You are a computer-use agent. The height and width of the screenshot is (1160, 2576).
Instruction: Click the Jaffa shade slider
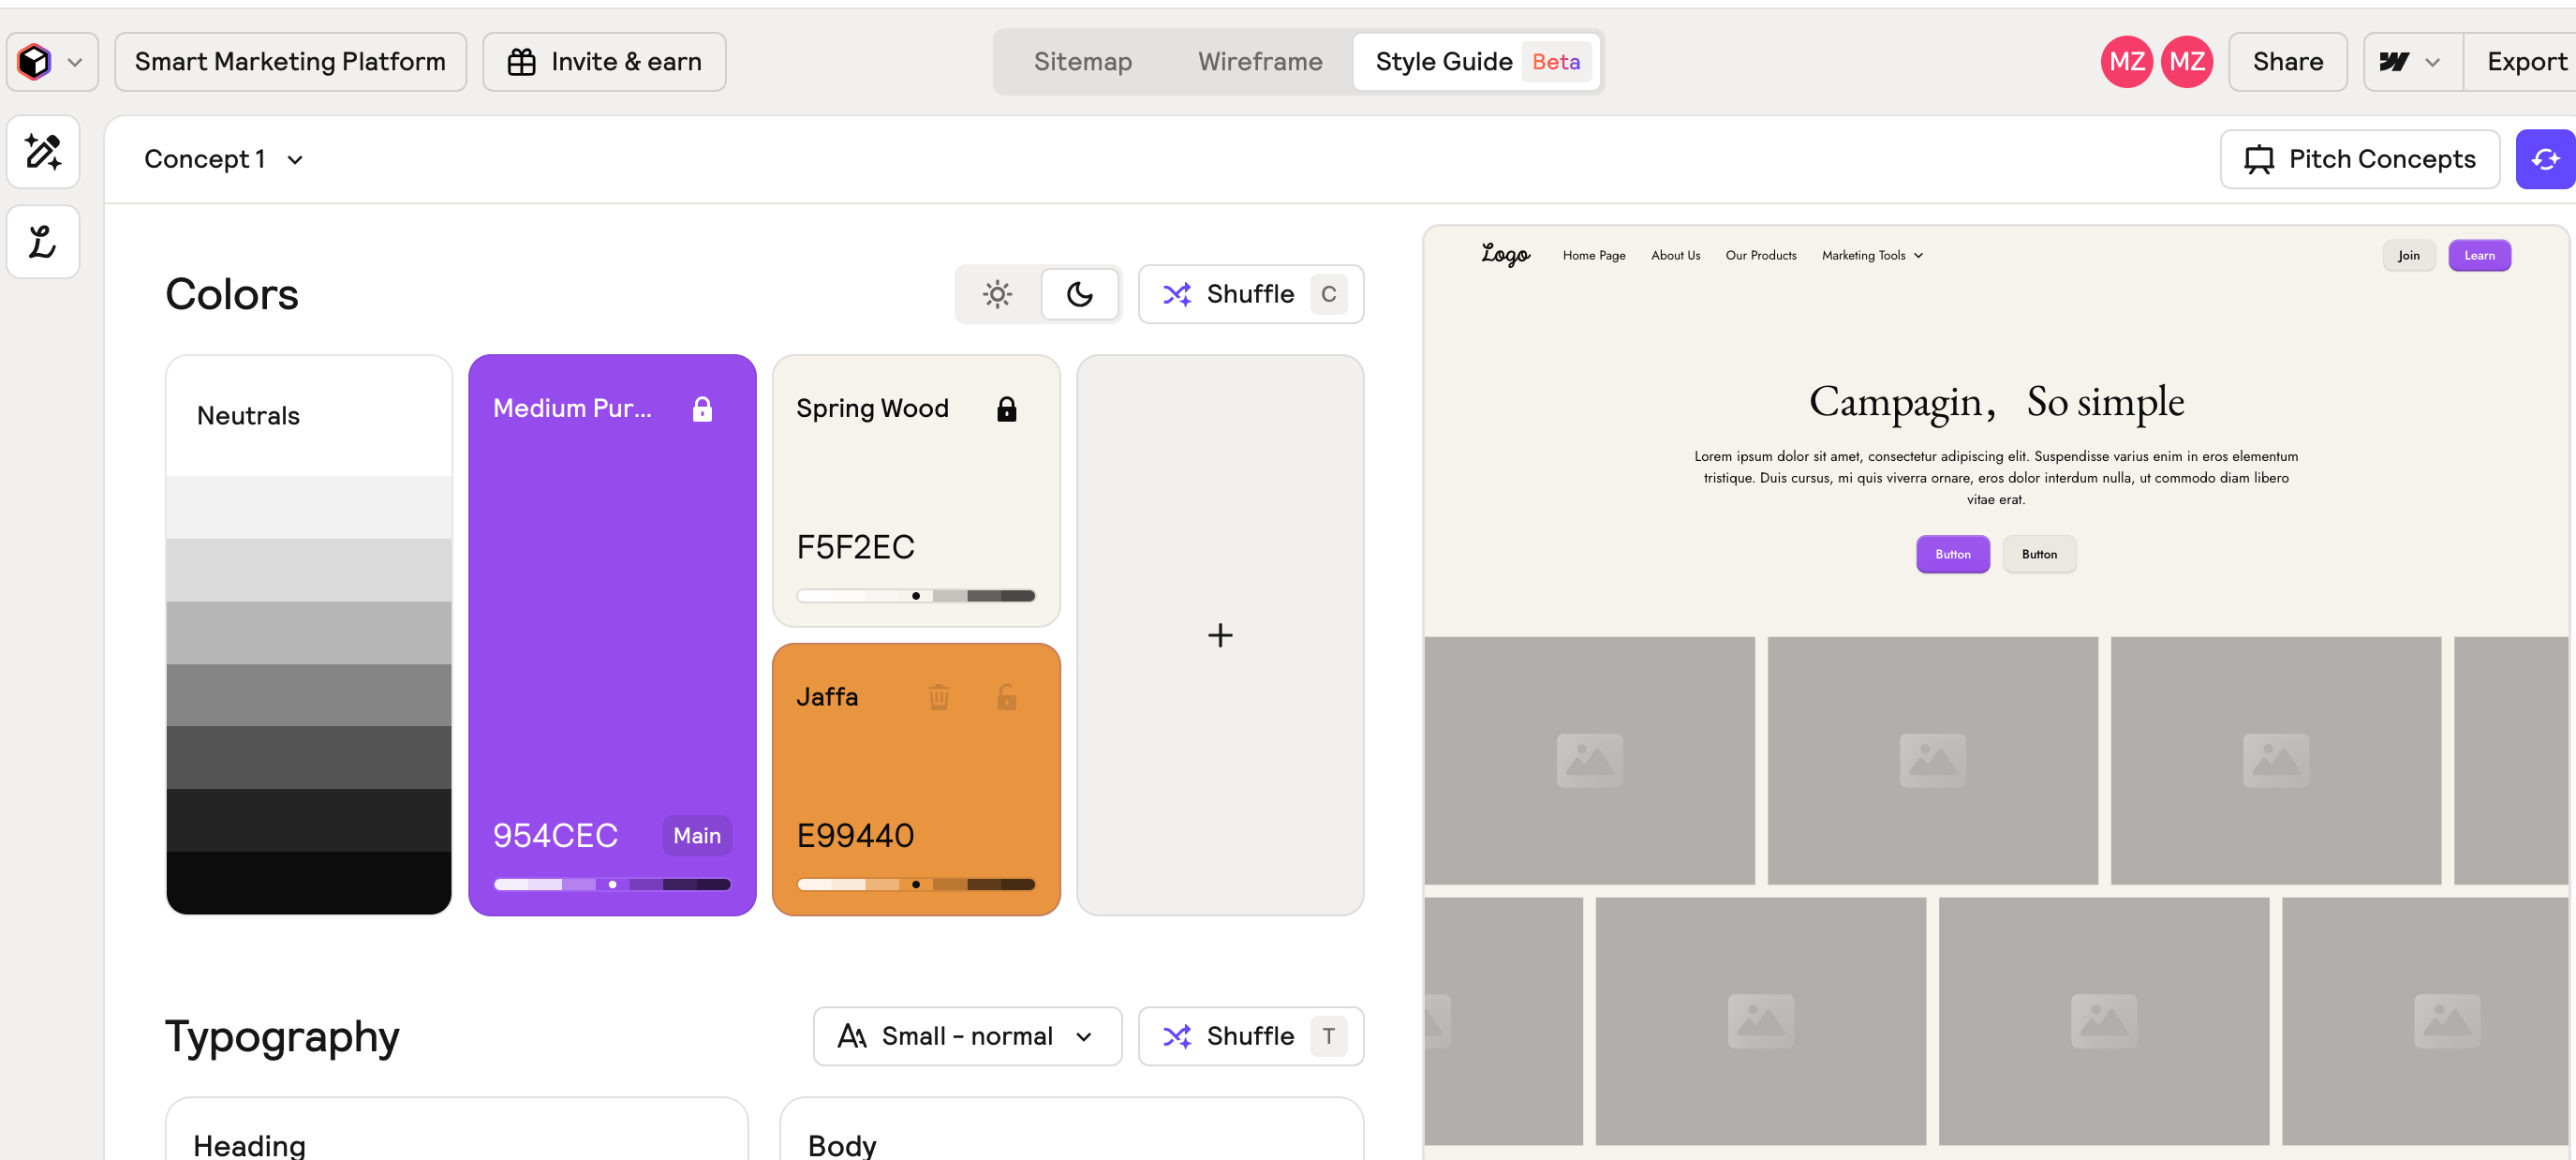(915, 884)
